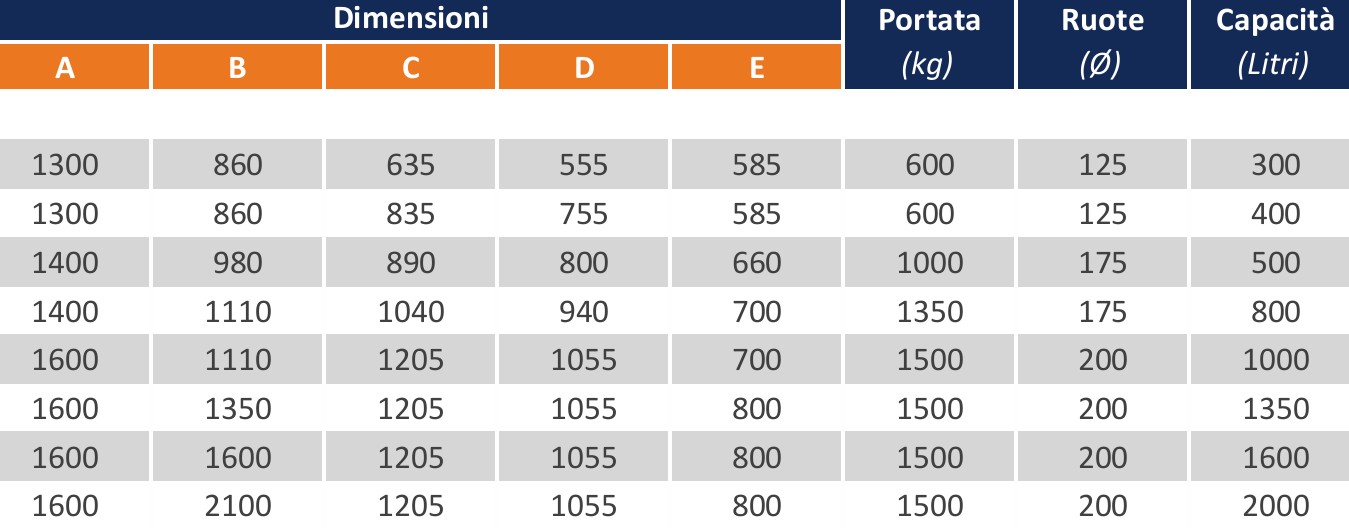Screen dimensions: 1349x530
Task: Click the orange column D header
Action: coord(584,67)
